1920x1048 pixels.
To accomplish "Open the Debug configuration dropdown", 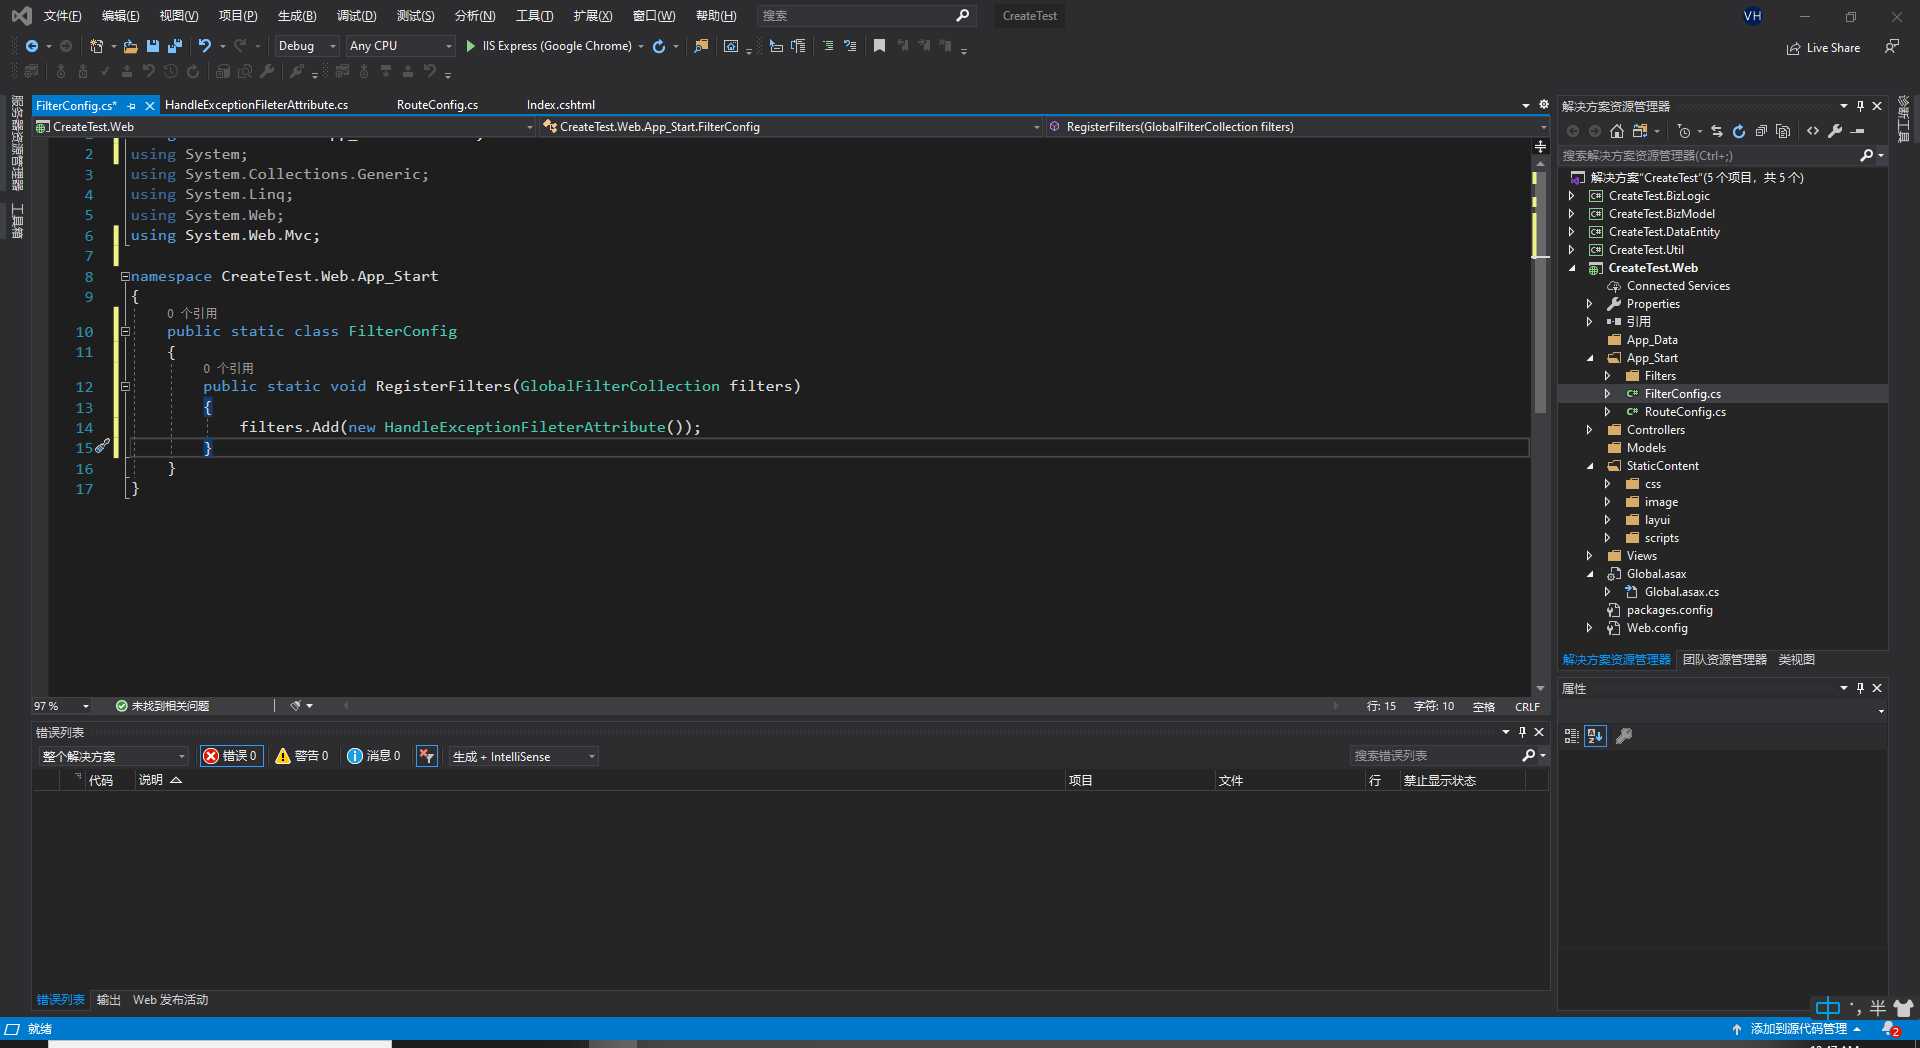I will 307,46.
